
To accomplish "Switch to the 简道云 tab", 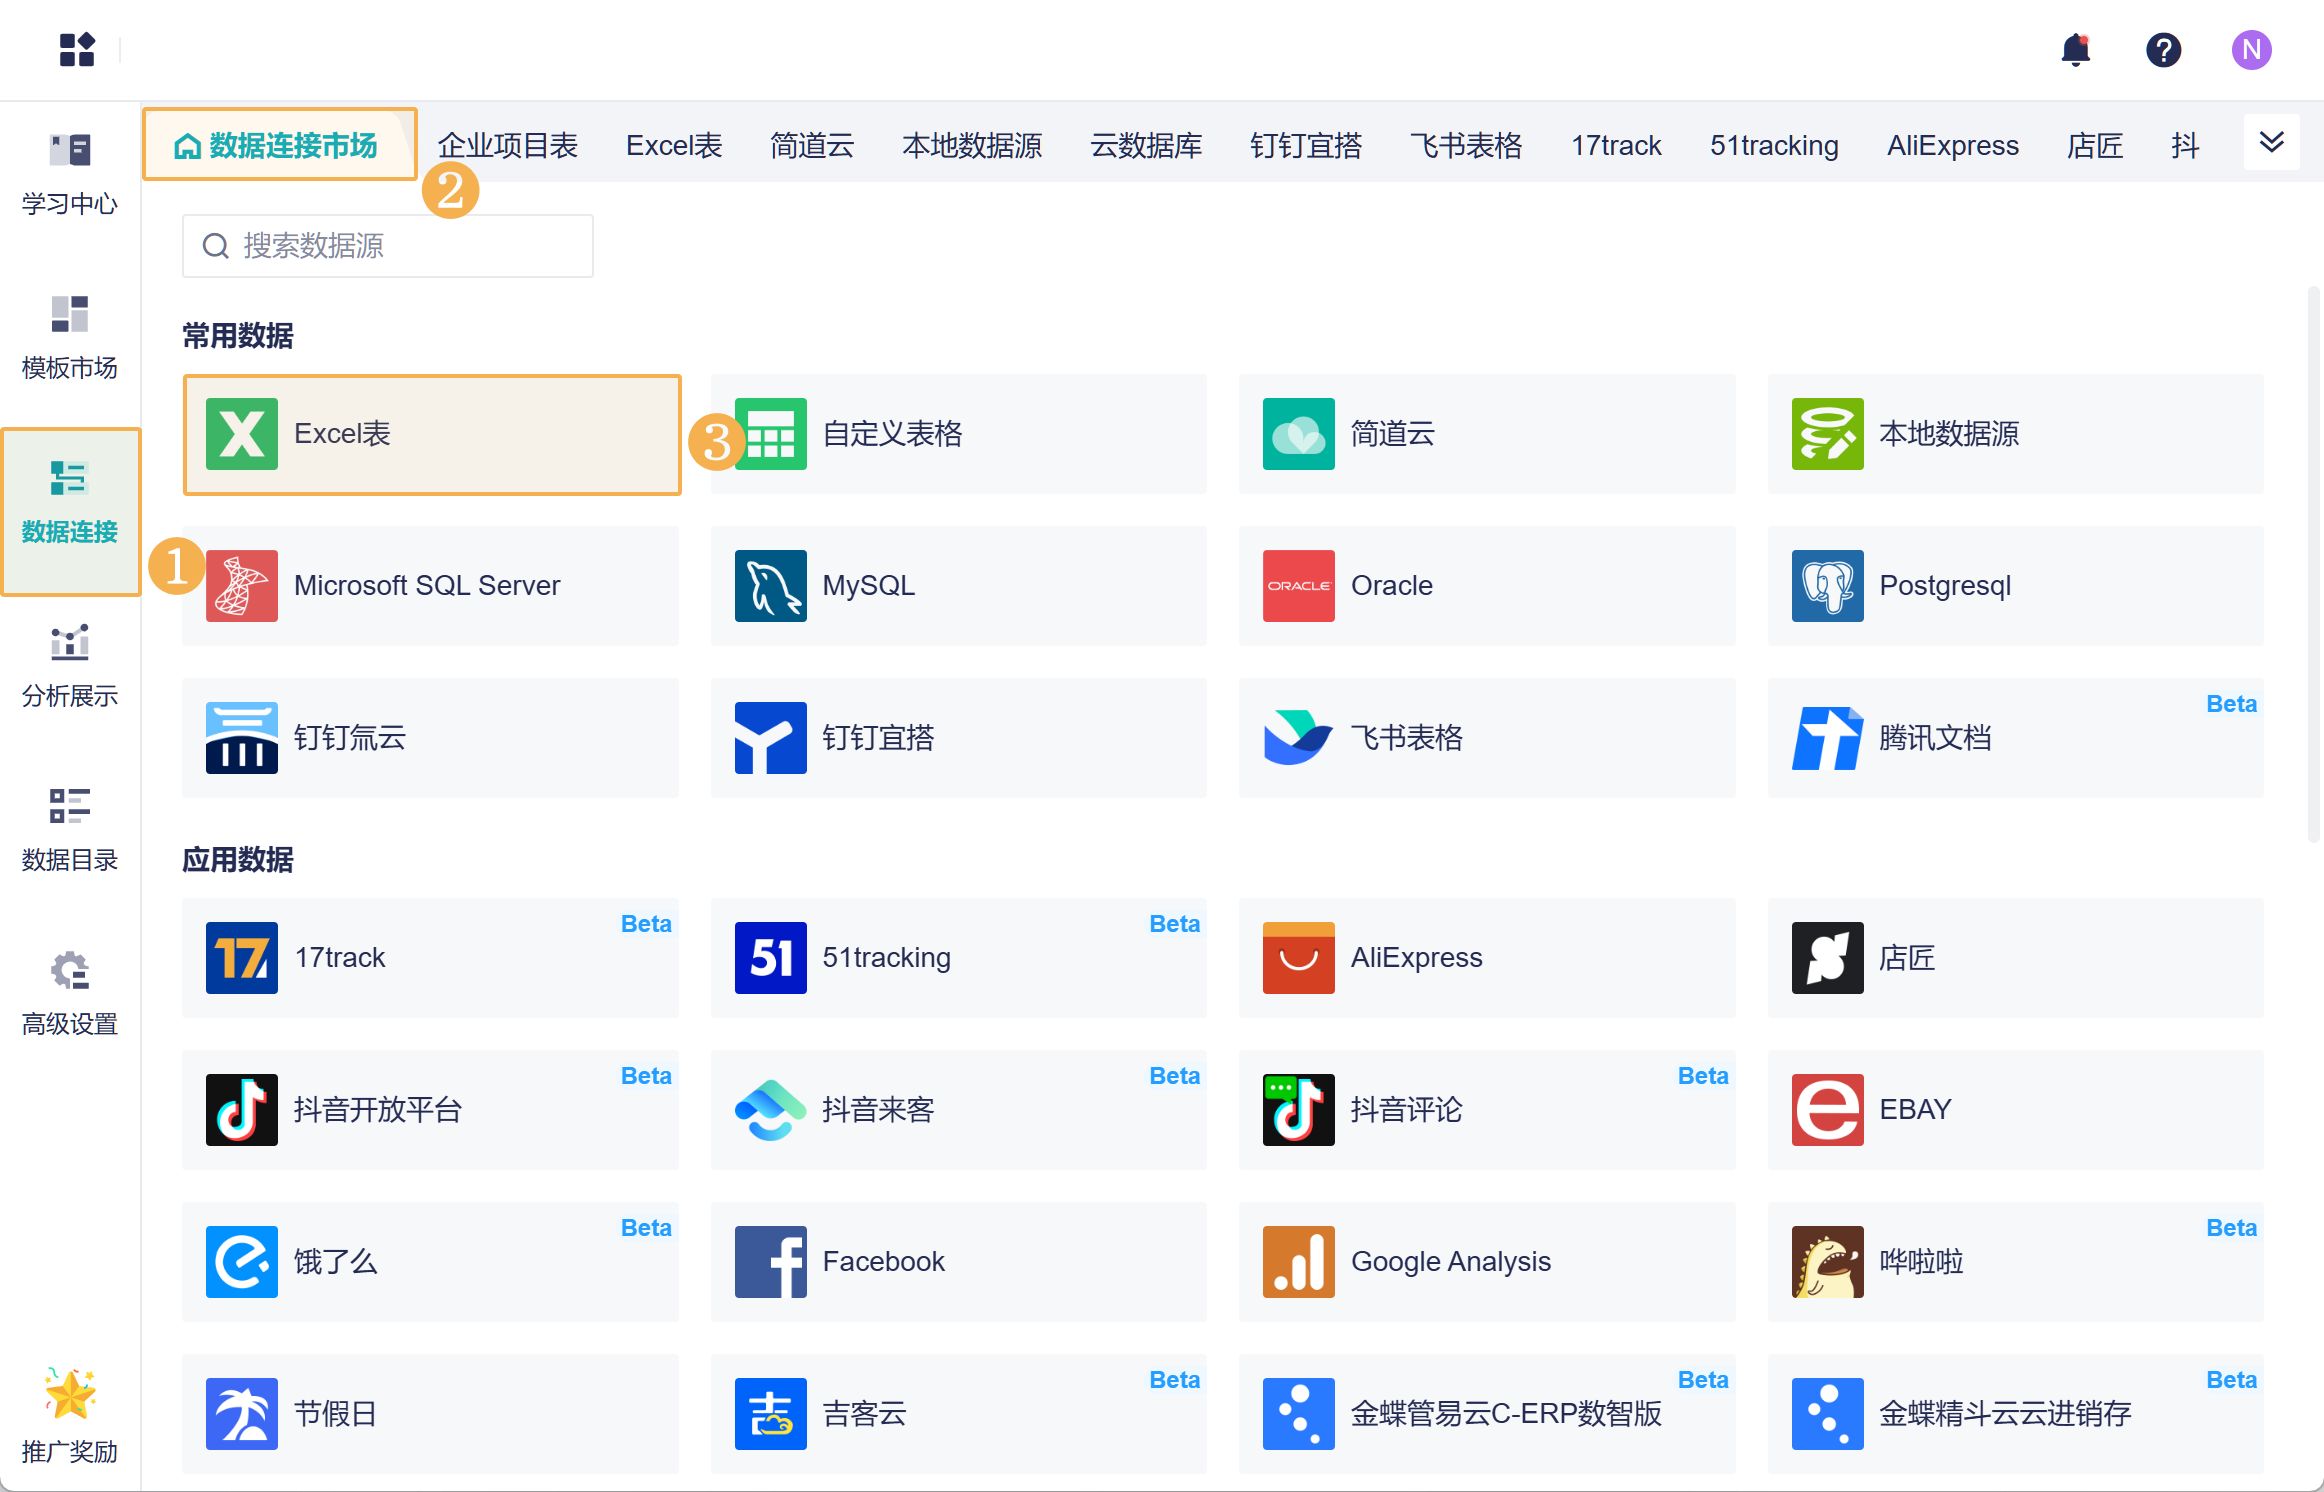I will (812, 146).
